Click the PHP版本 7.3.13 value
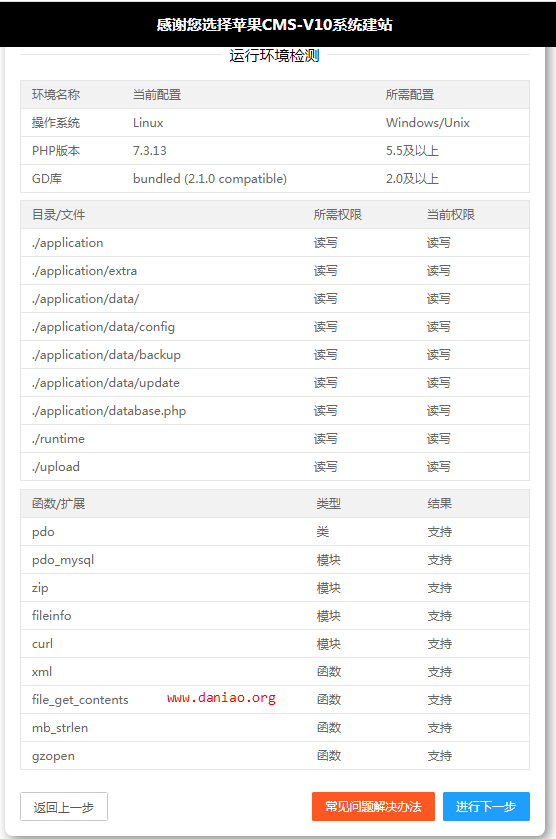556x839 pixels. [150, 151]
